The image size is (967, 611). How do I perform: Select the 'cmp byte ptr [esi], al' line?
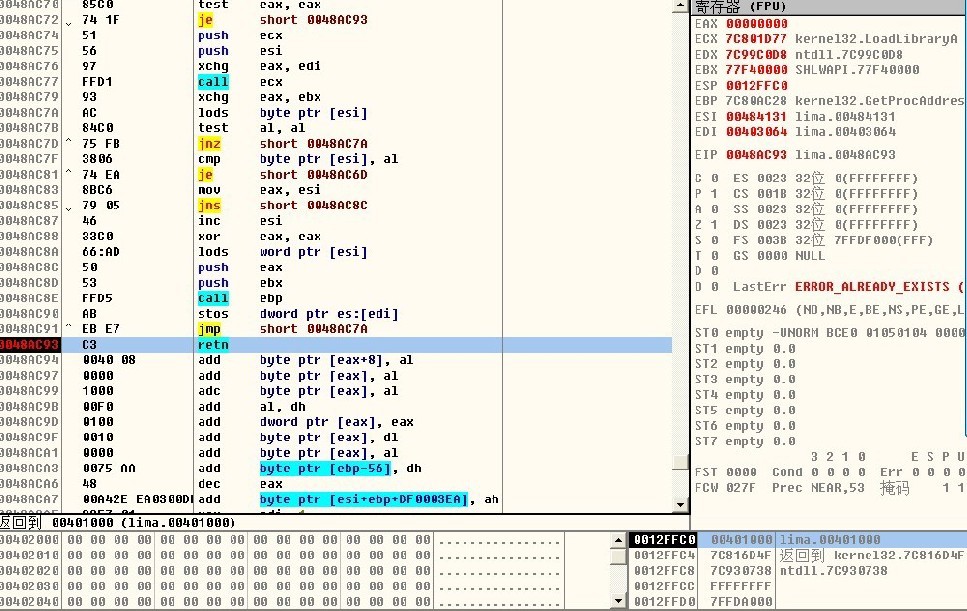298,159
